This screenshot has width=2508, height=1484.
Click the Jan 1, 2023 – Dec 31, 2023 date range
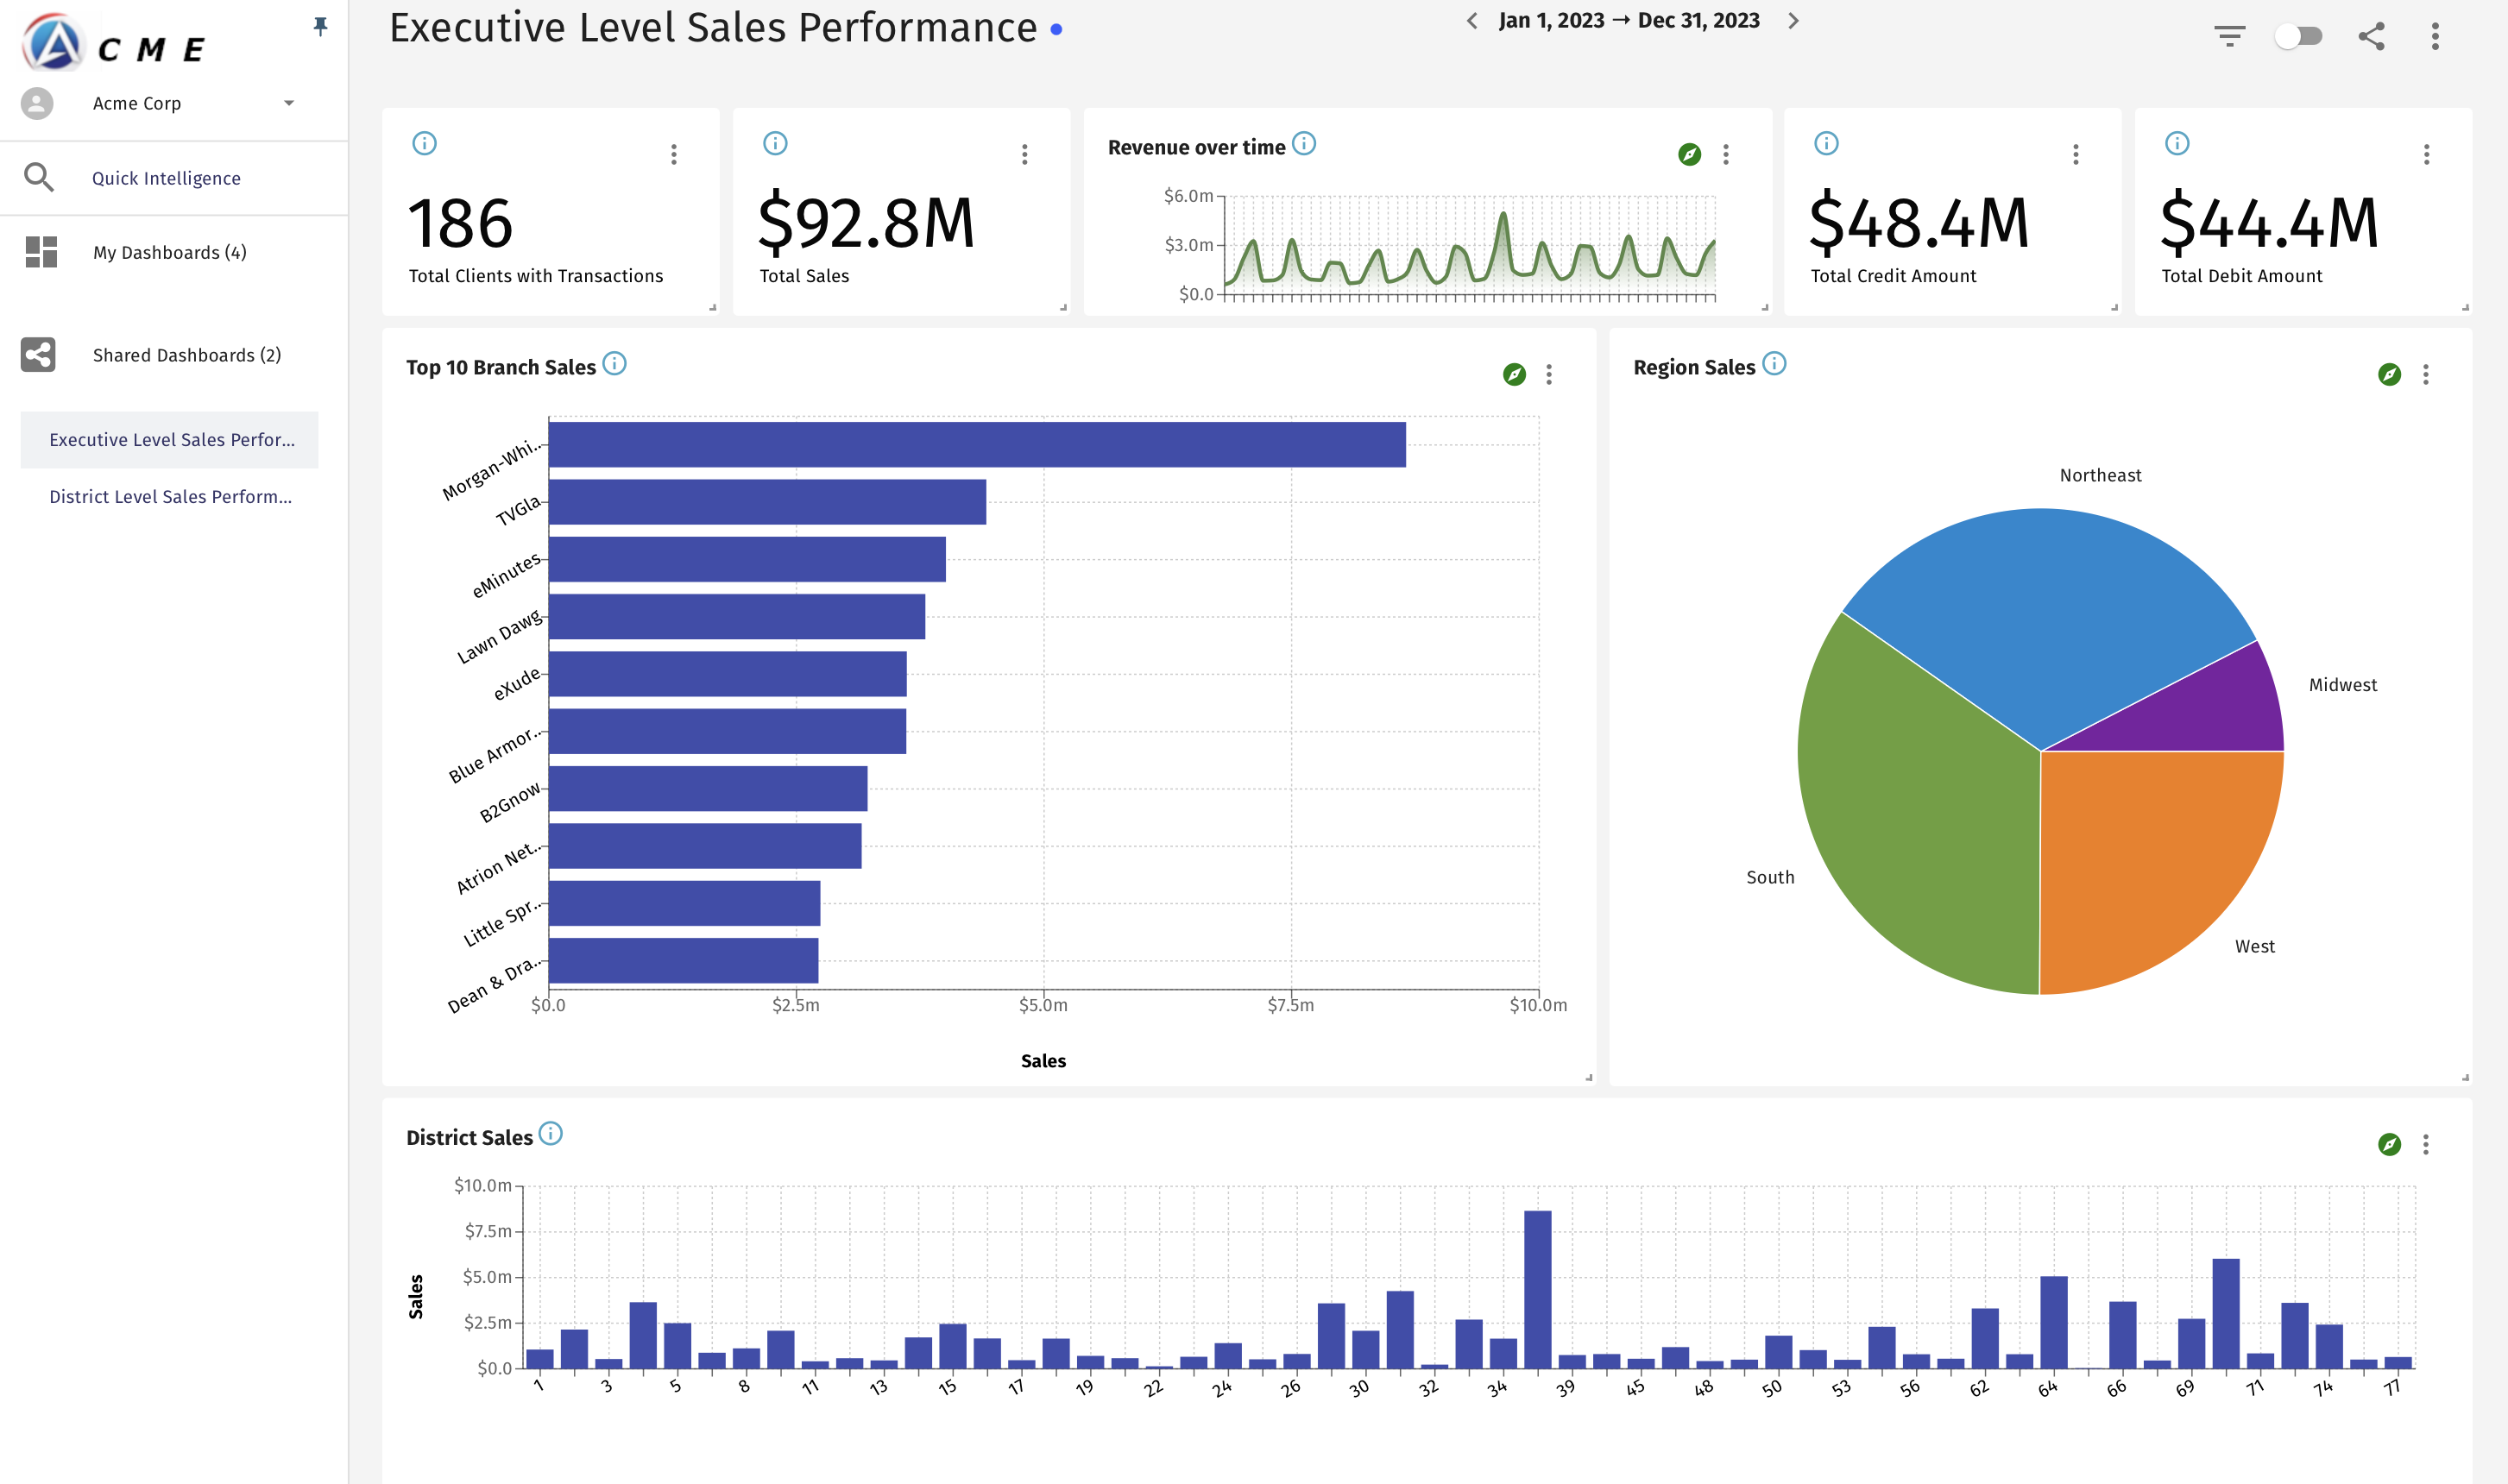point(1629,21)
